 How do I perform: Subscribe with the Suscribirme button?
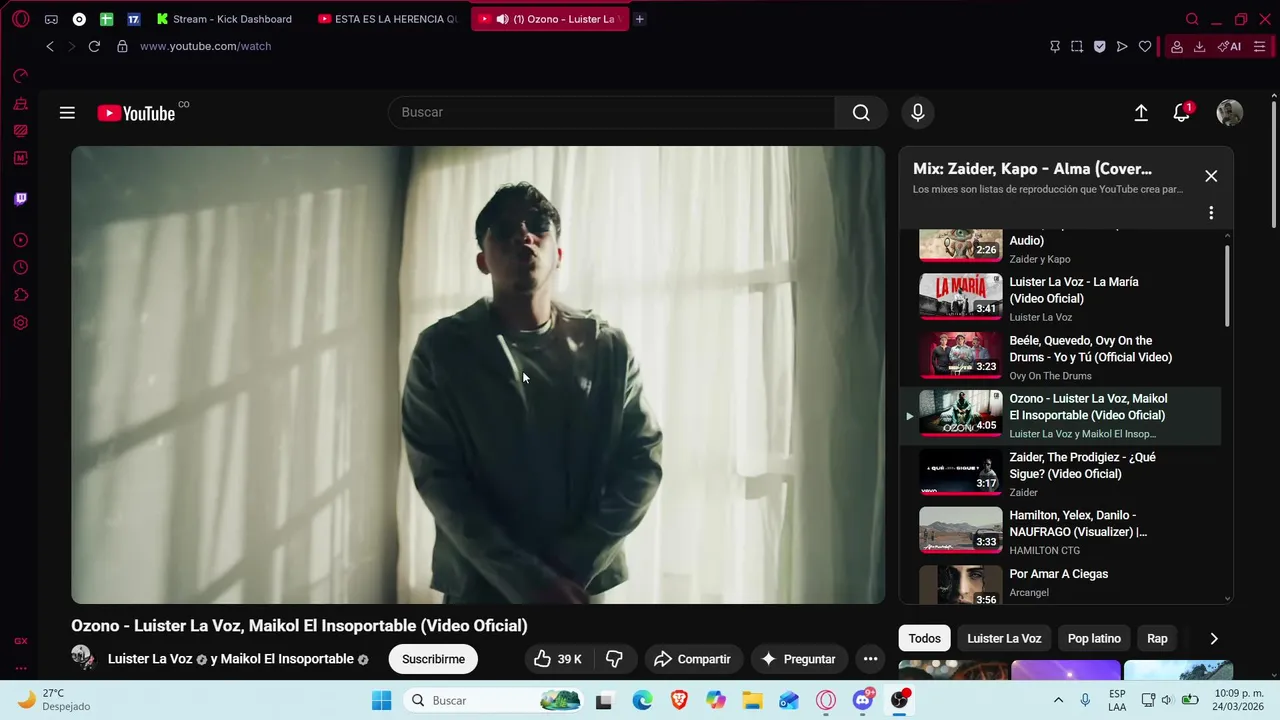[x=433, y=659]
